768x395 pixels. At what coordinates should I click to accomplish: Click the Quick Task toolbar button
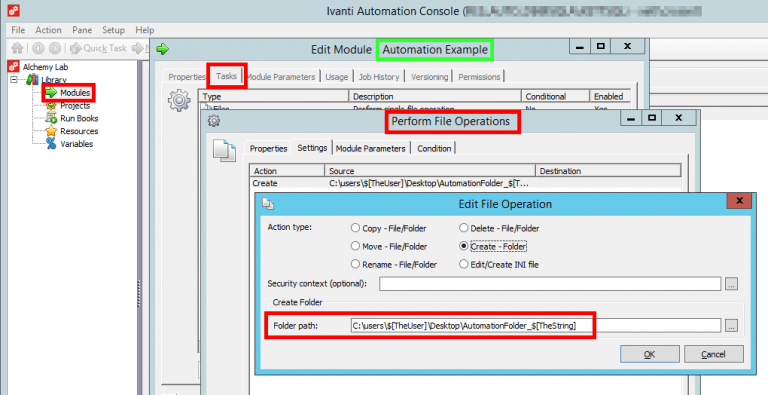click(98, 48)
